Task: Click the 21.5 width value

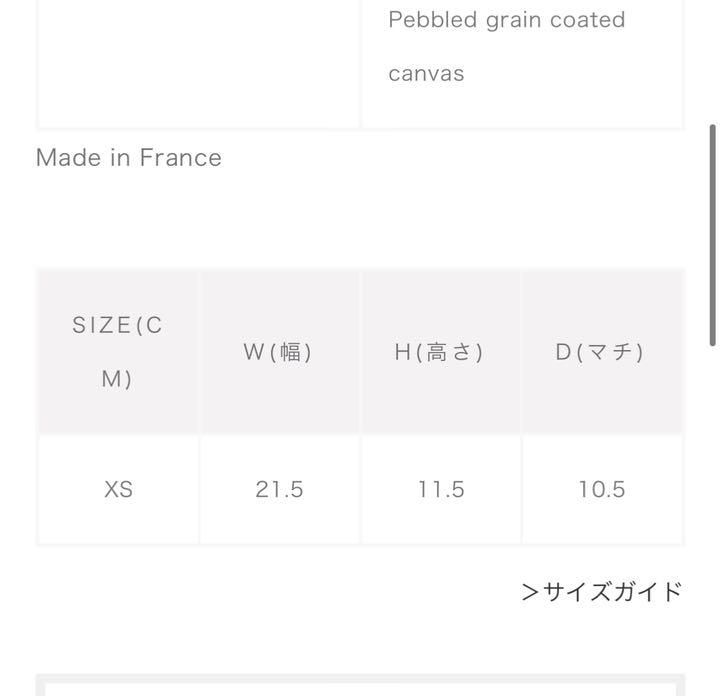Action: click(x=280, y=489)
